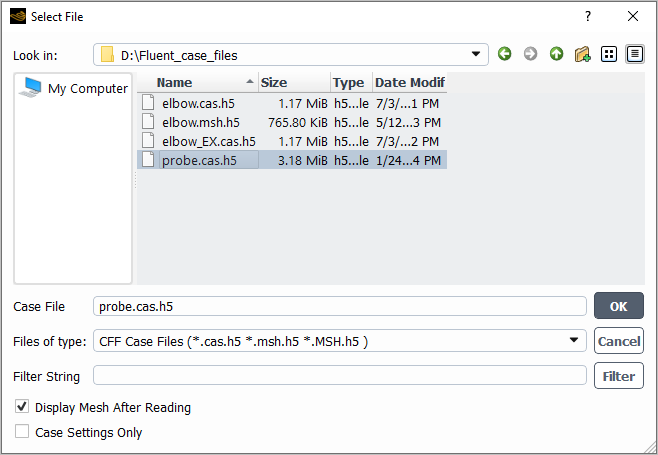Sort files by Type column header

pos(351,83)
